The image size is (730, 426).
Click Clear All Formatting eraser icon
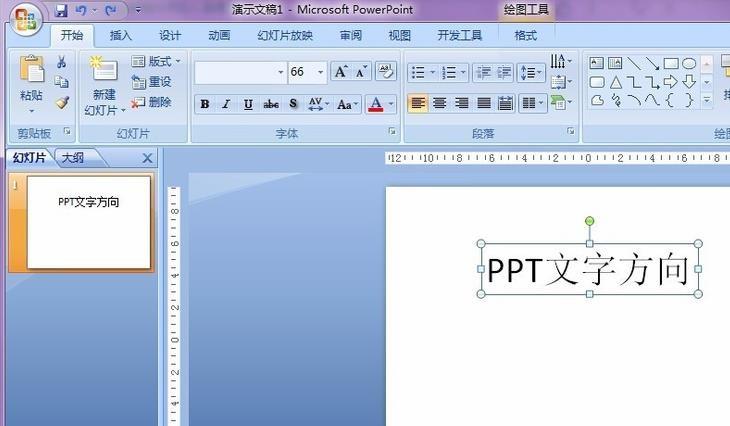click(386, 72)
